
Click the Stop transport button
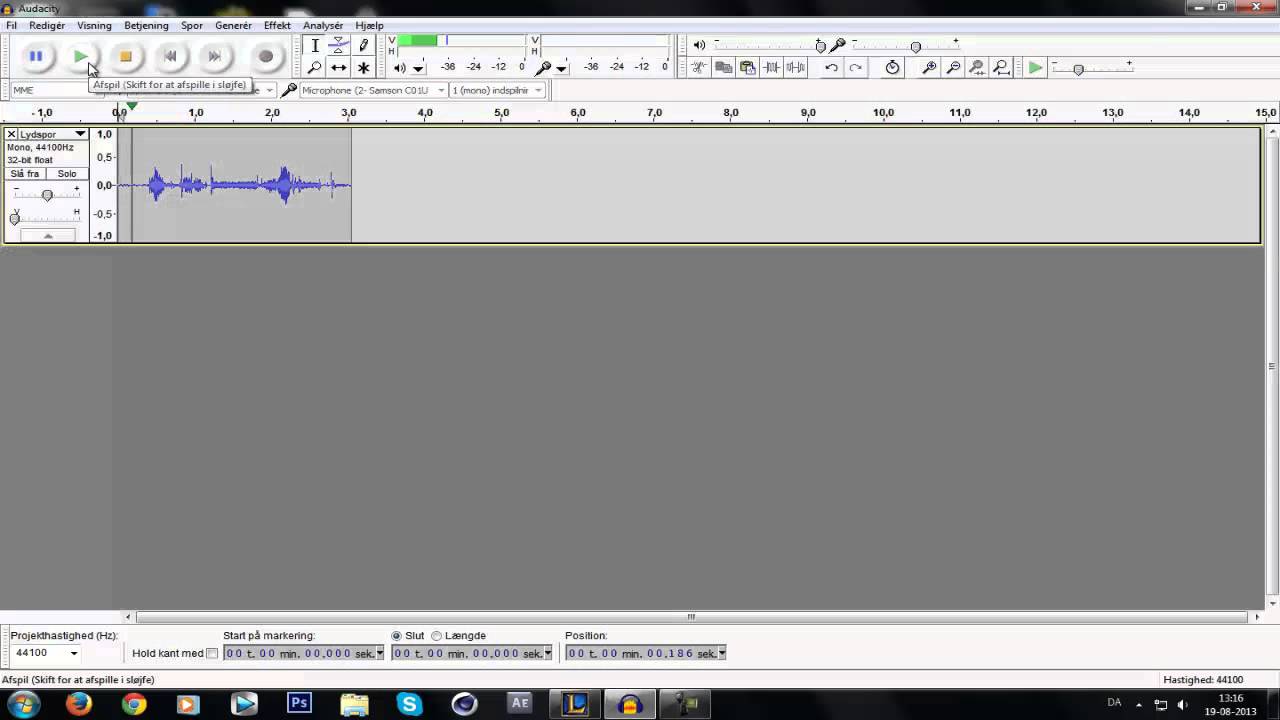(125, 57)
